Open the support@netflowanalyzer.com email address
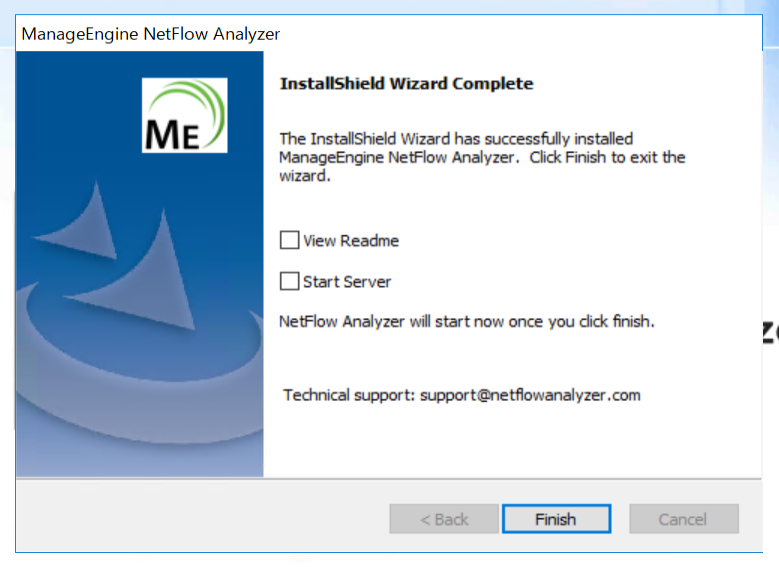 pos(530,395)
